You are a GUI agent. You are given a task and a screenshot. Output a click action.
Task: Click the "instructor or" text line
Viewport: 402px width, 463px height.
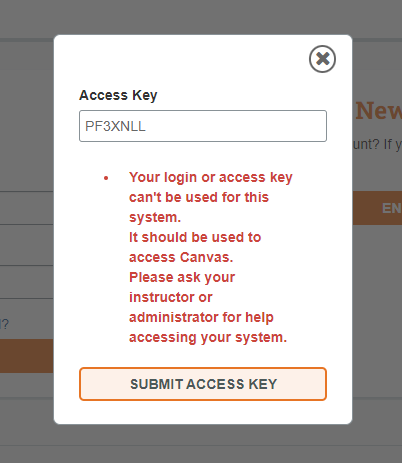pyautogui.click(x=171, y=297)
